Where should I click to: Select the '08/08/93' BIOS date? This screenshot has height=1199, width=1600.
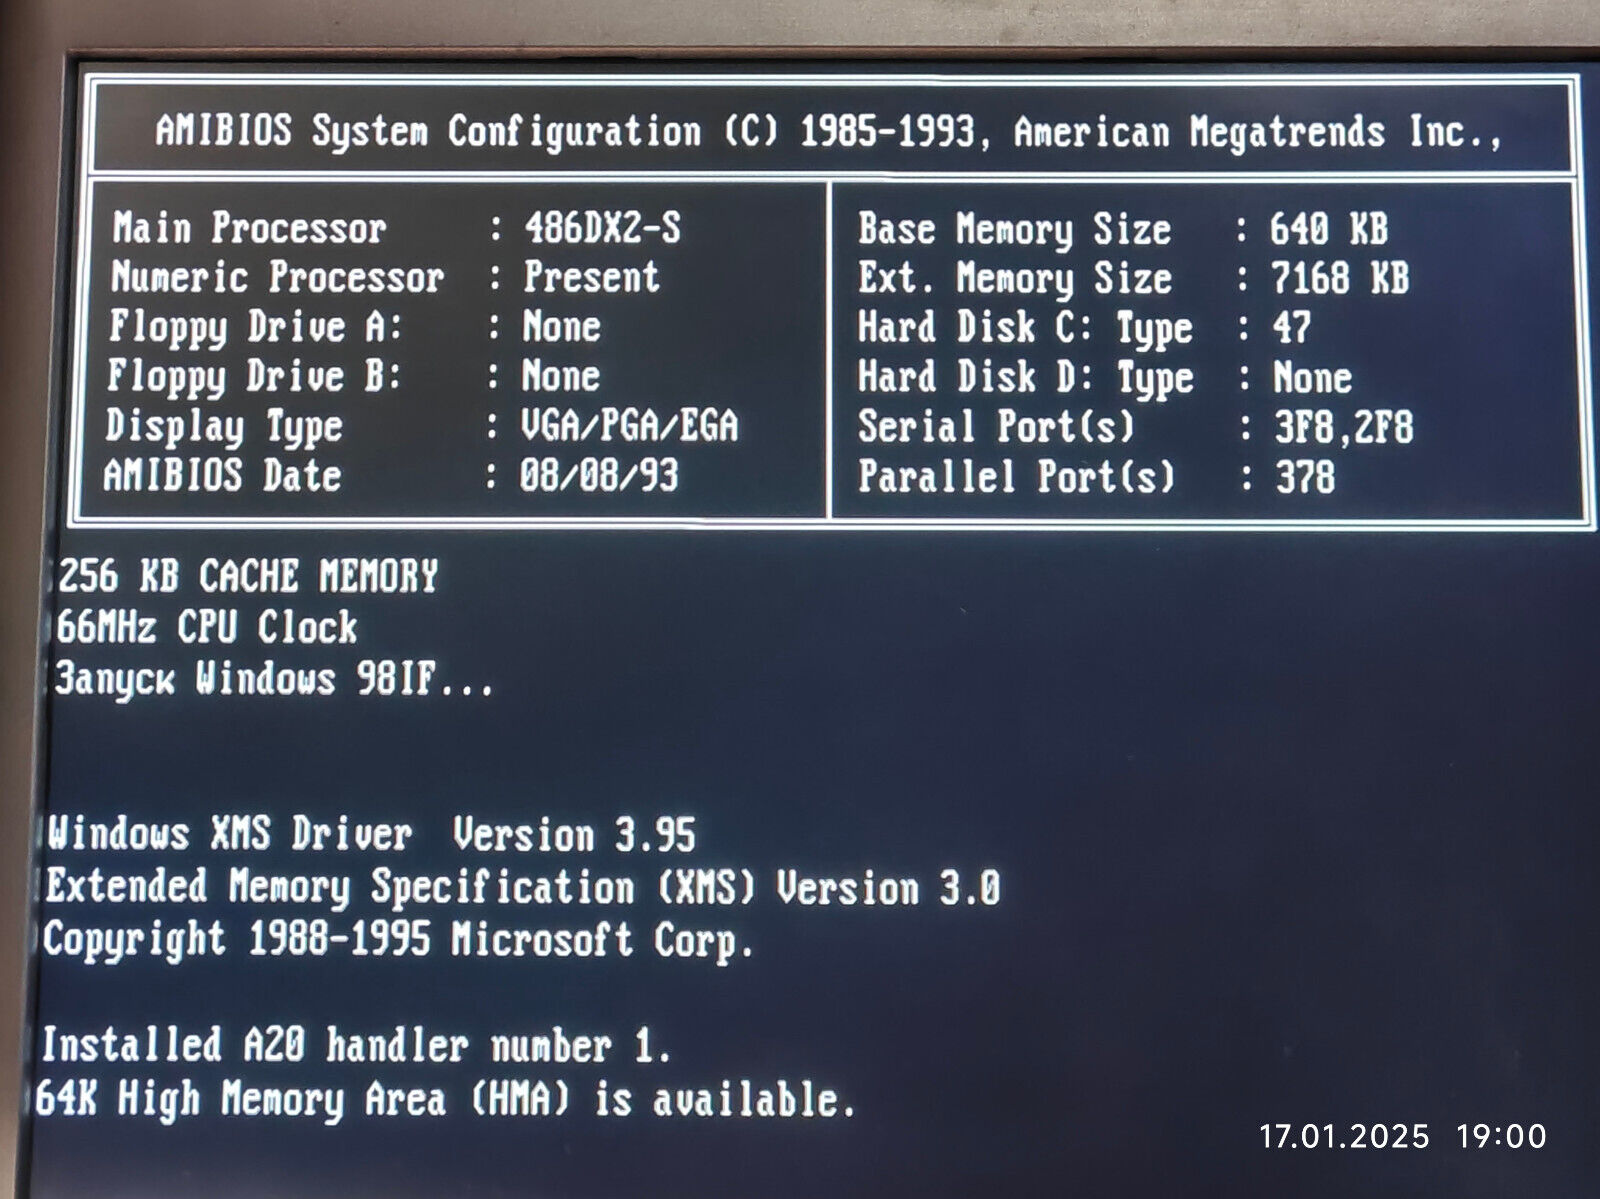(x=598, y=475)
